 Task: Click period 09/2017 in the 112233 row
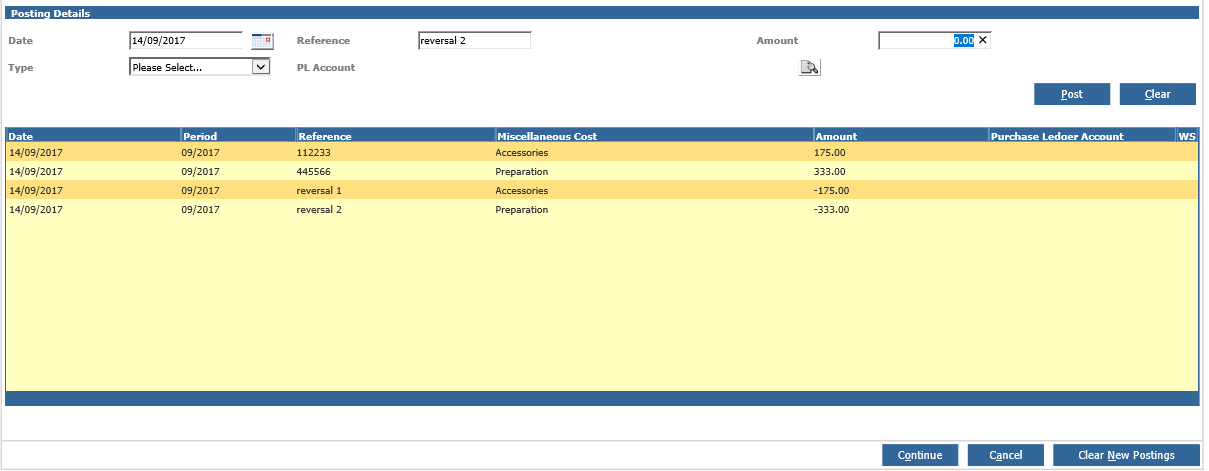pyautogui.click(x=200, y=153)
